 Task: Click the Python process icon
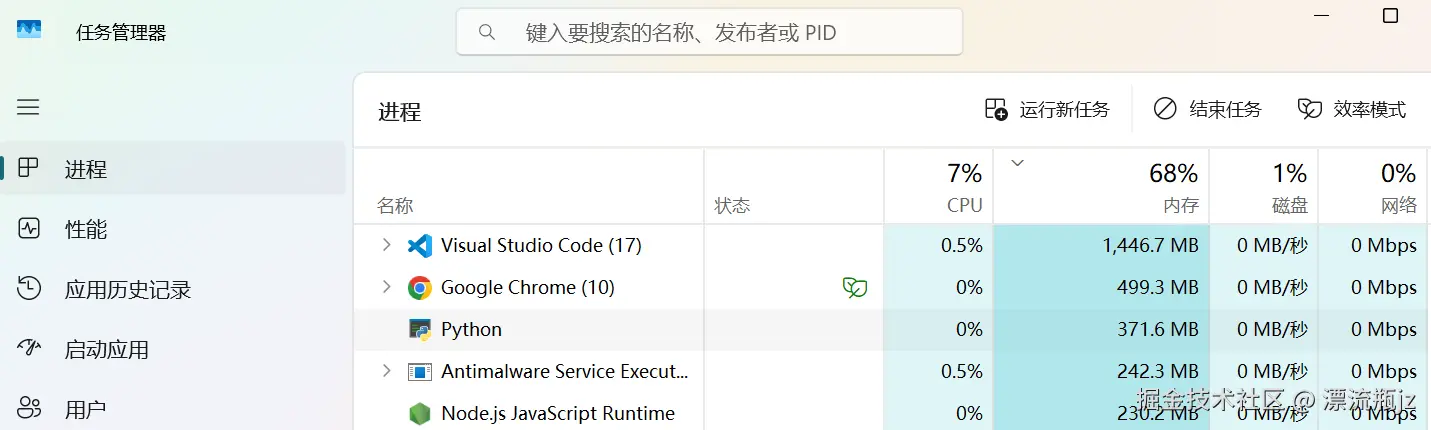(420, 330)
